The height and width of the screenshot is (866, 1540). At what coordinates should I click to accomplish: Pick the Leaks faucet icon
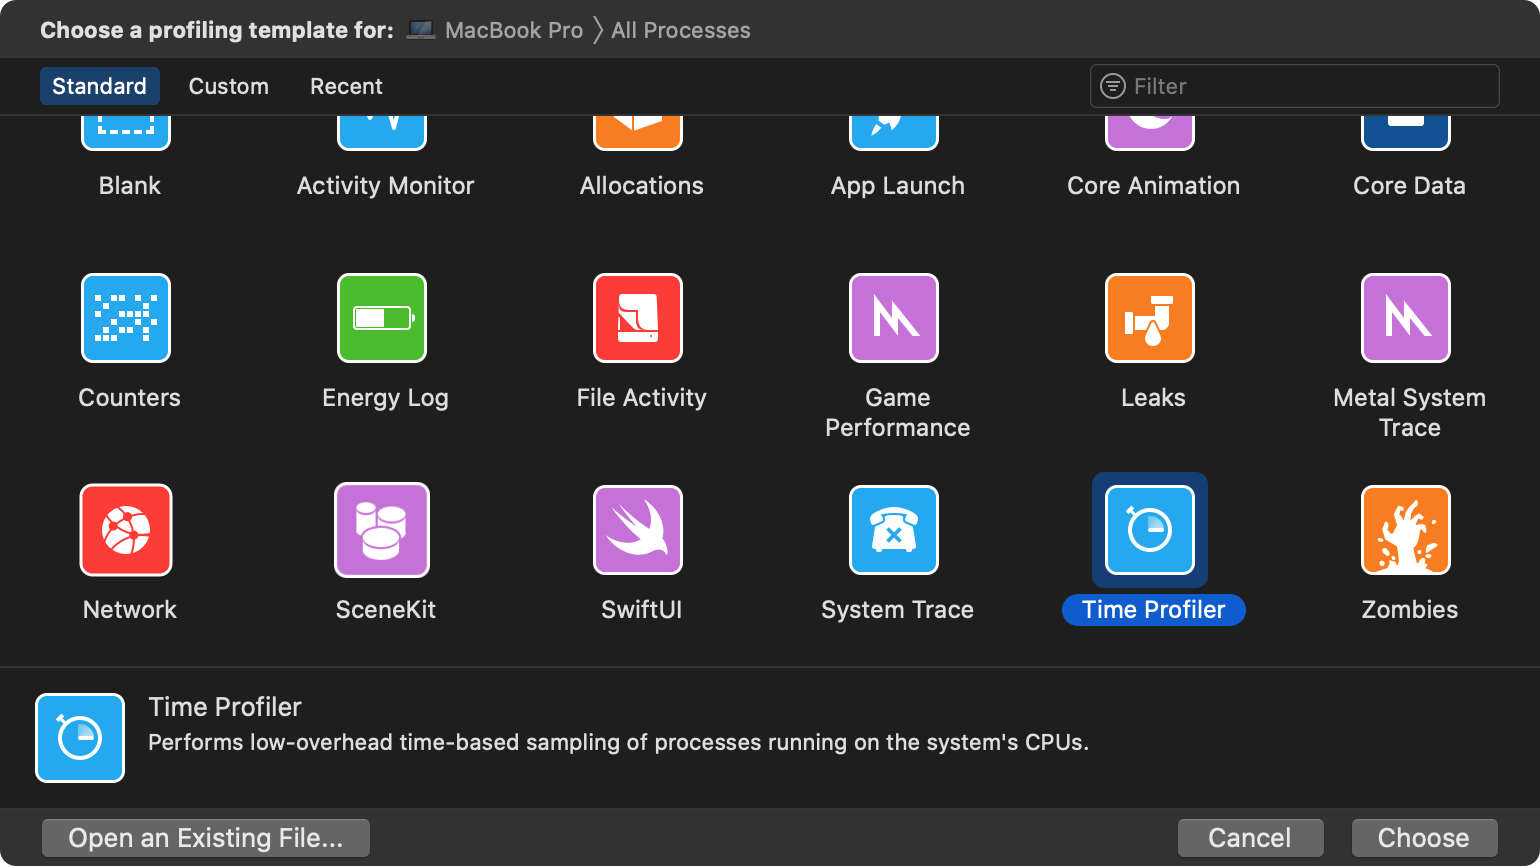click(x=1150, y=318)
